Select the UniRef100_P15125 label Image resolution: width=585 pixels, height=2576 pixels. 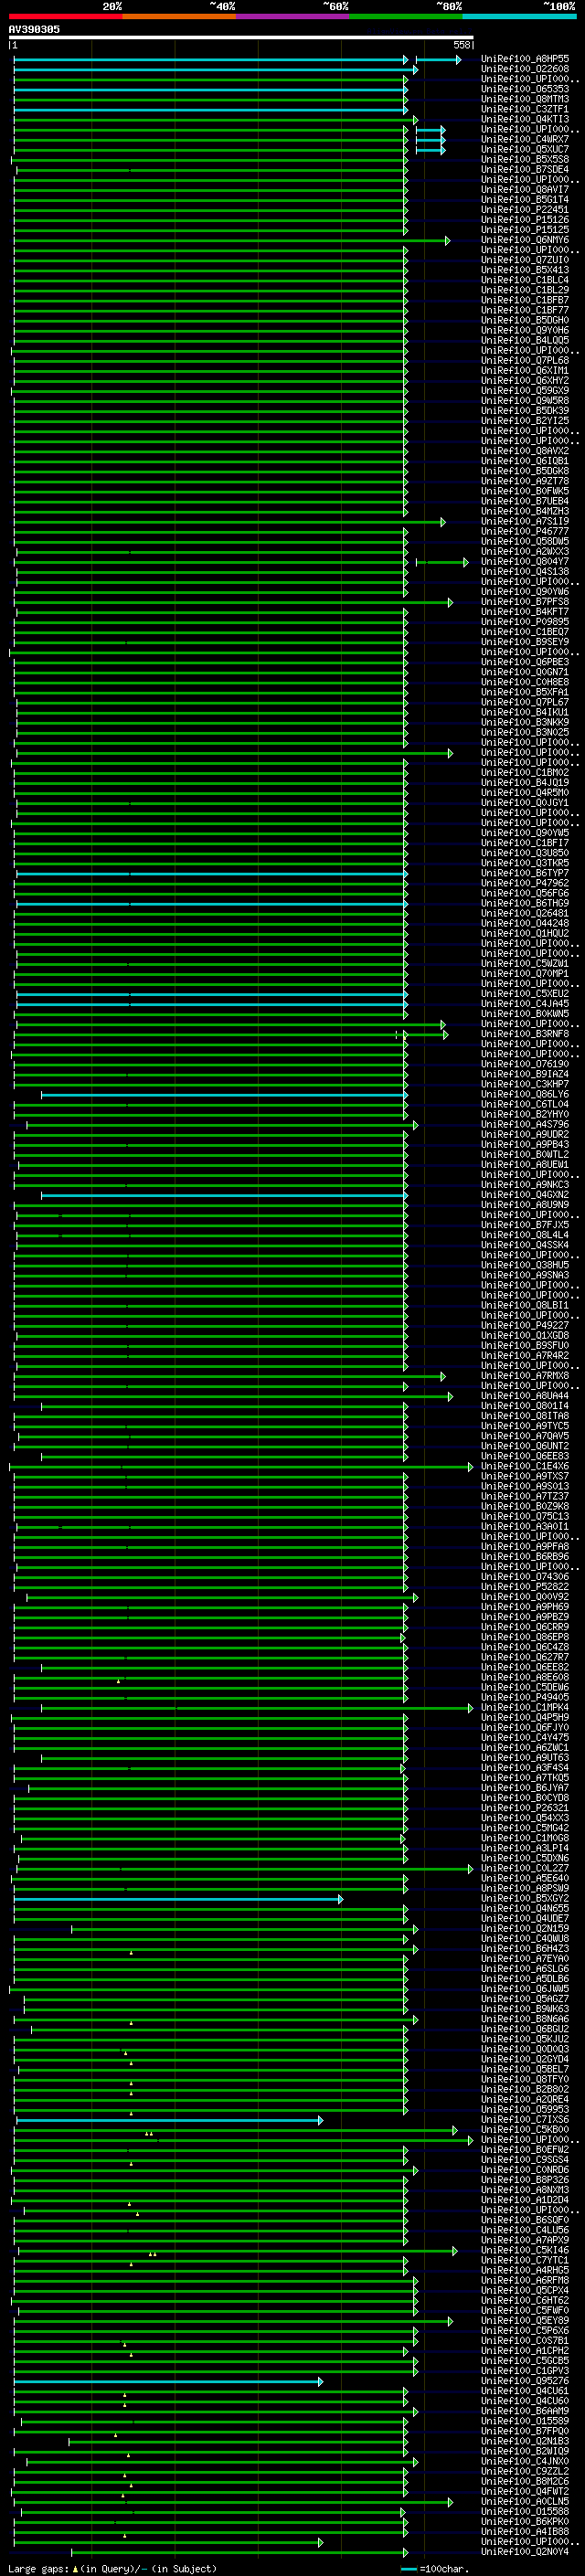click(x=525, y=230)
